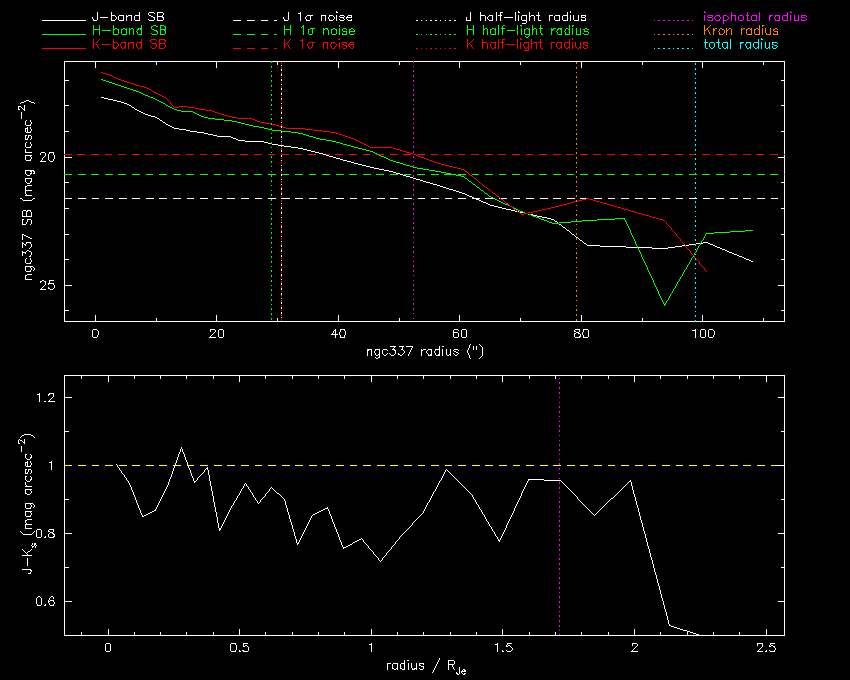Click the 'ngc337 radius' x-axis title
Viewport: 850px width, 680px height.
tap(425, 352)
